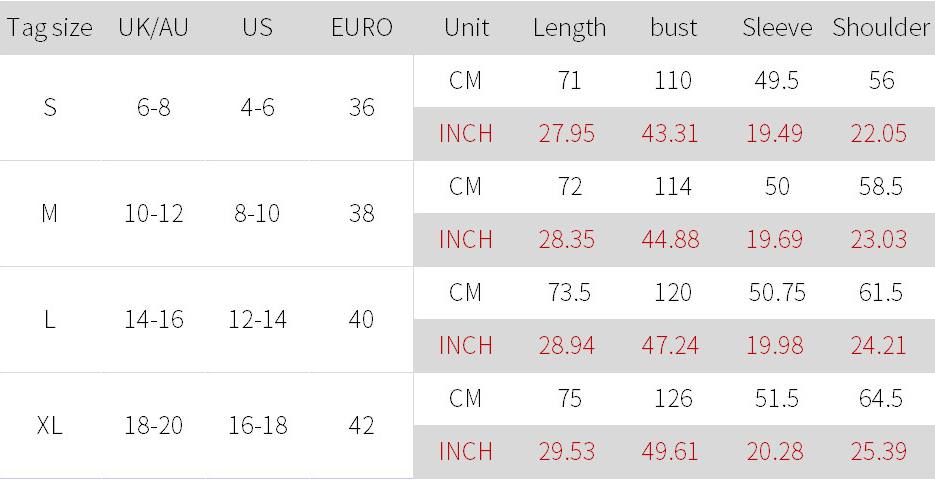The height and width of the screenshot is (480, 935).
Task: Click the Sleeve column header
Action: (x=777, y=28)
